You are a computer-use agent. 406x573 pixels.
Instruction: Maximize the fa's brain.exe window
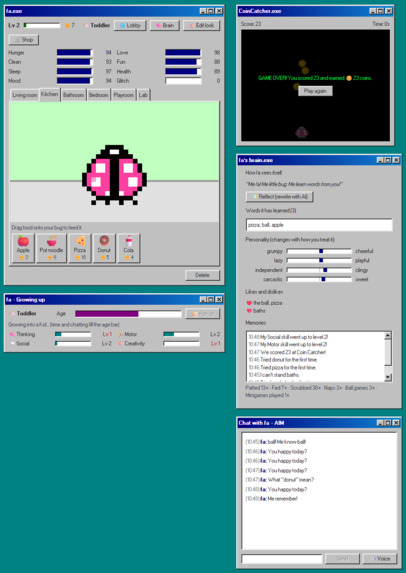coord(388,160)
